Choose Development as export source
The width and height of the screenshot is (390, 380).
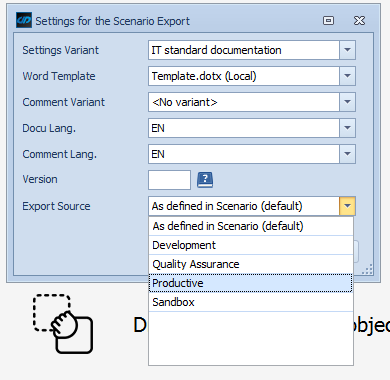click(x=251, y=245)
